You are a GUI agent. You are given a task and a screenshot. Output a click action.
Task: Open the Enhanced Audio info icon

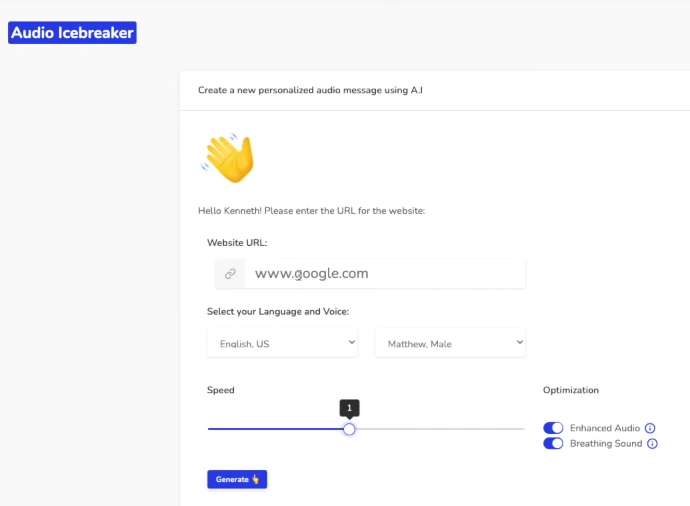click(x=650, y=428)
